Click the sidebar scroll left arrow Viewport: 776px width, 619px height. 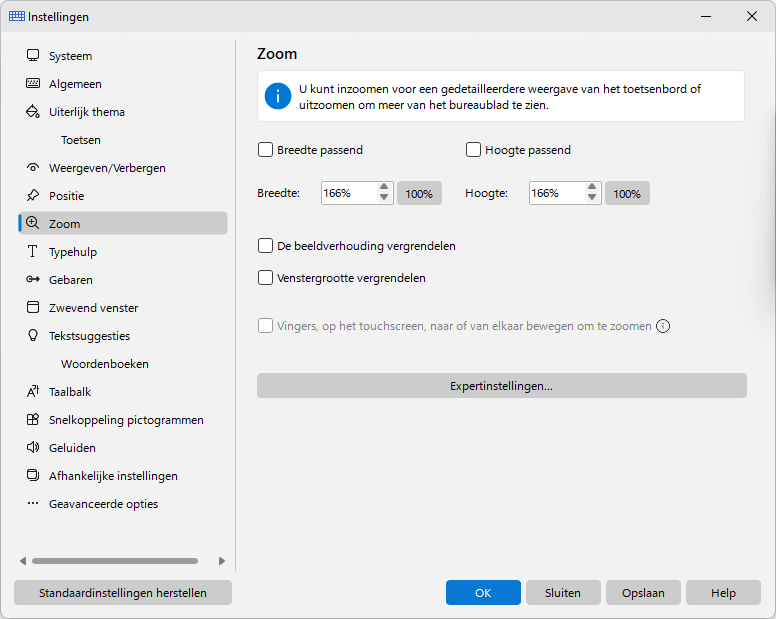tap(23, 561)
